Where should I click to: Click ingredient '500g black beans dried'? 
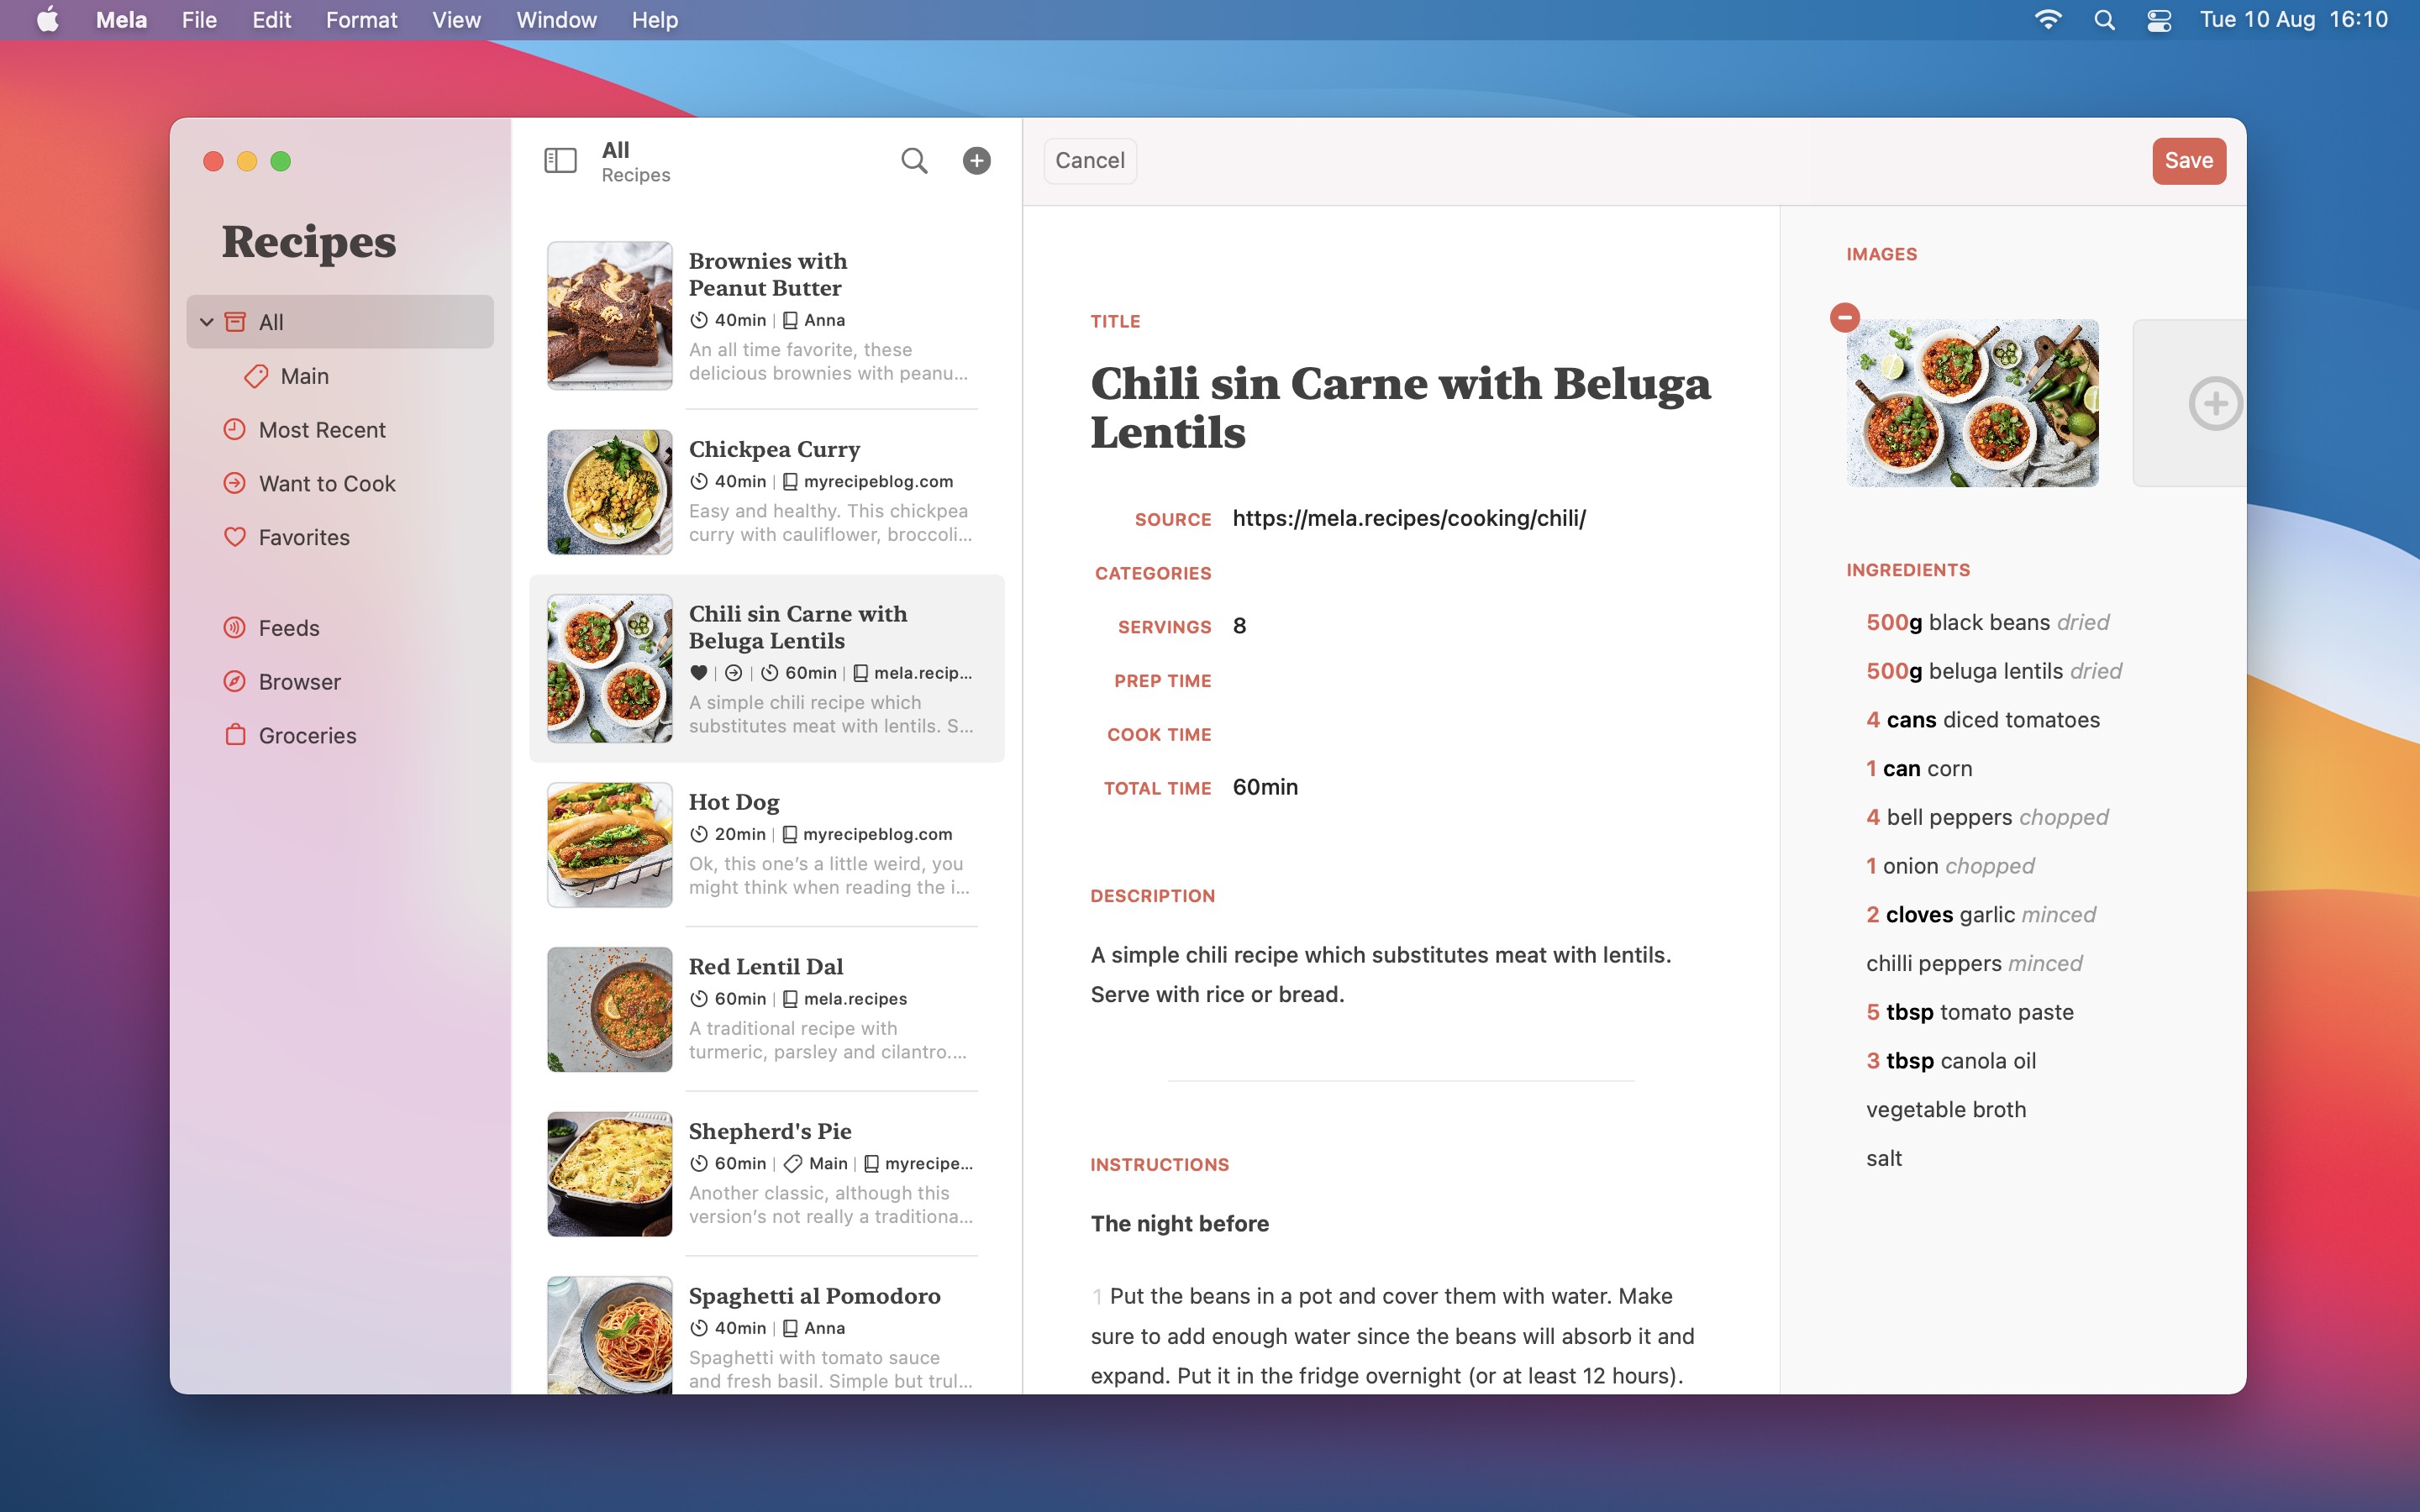(1987, 622)
